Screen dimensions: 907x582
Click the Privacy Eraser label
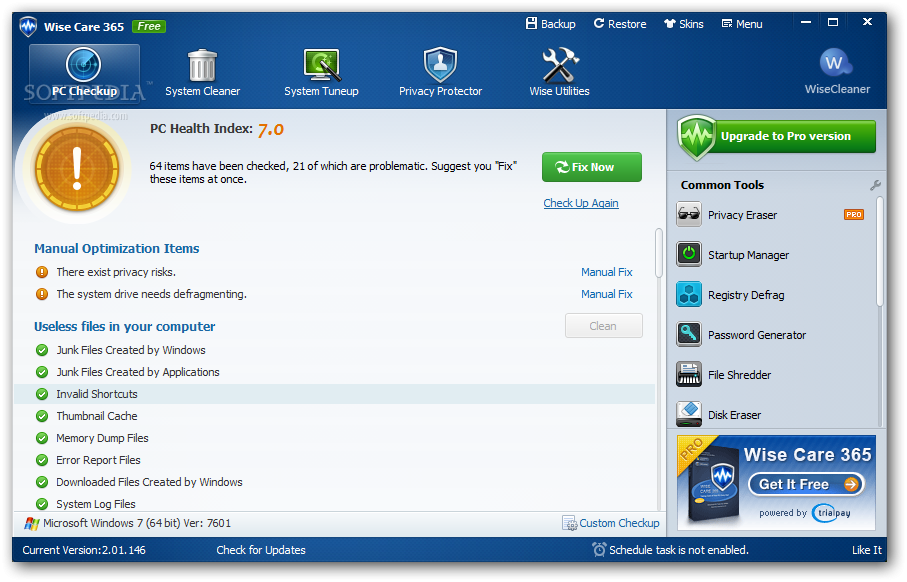(x=742, y=215)
